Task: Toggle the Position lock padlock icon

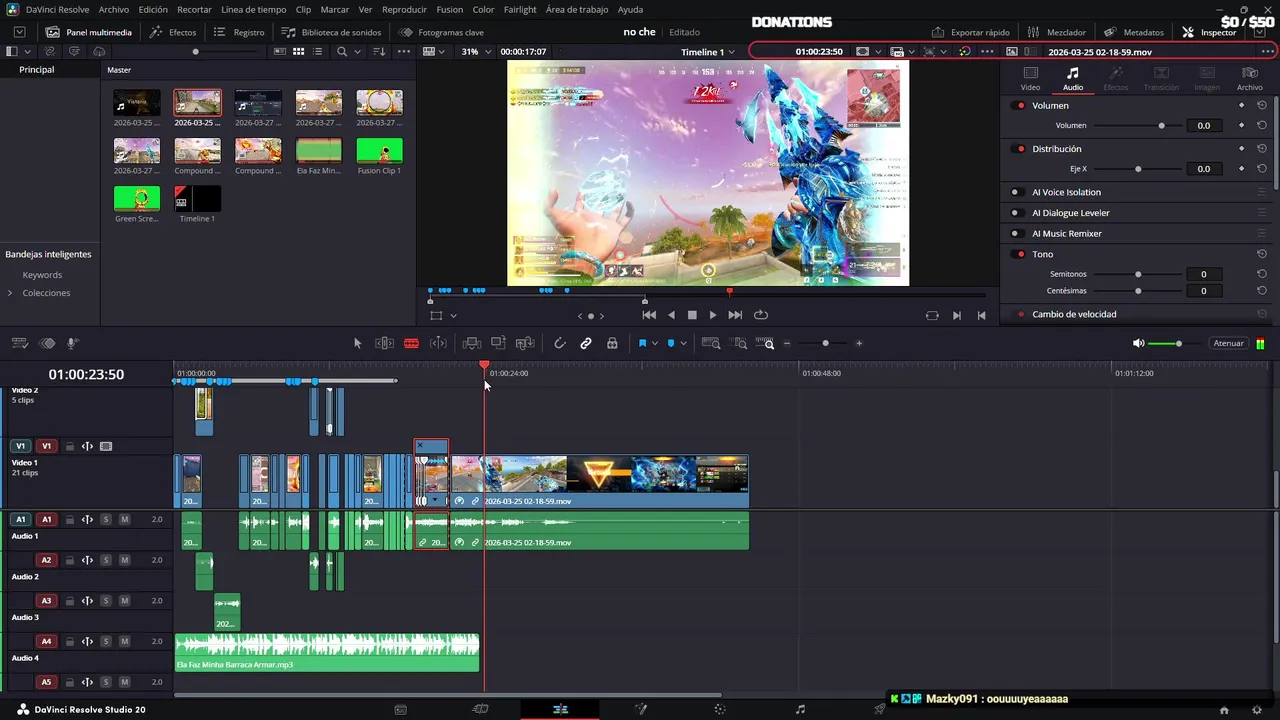Action: click(x=612, y=343)
